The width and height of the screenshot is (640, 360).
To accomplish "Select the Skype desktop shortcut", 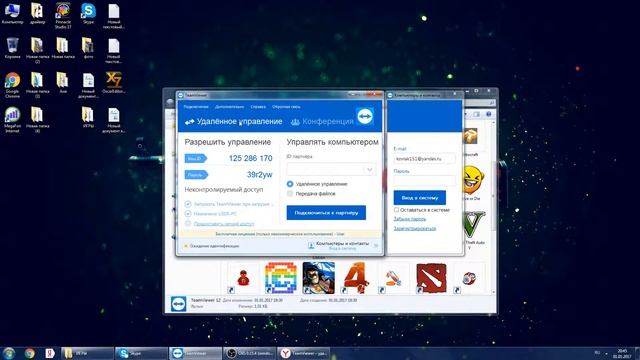I will (88, 13).
